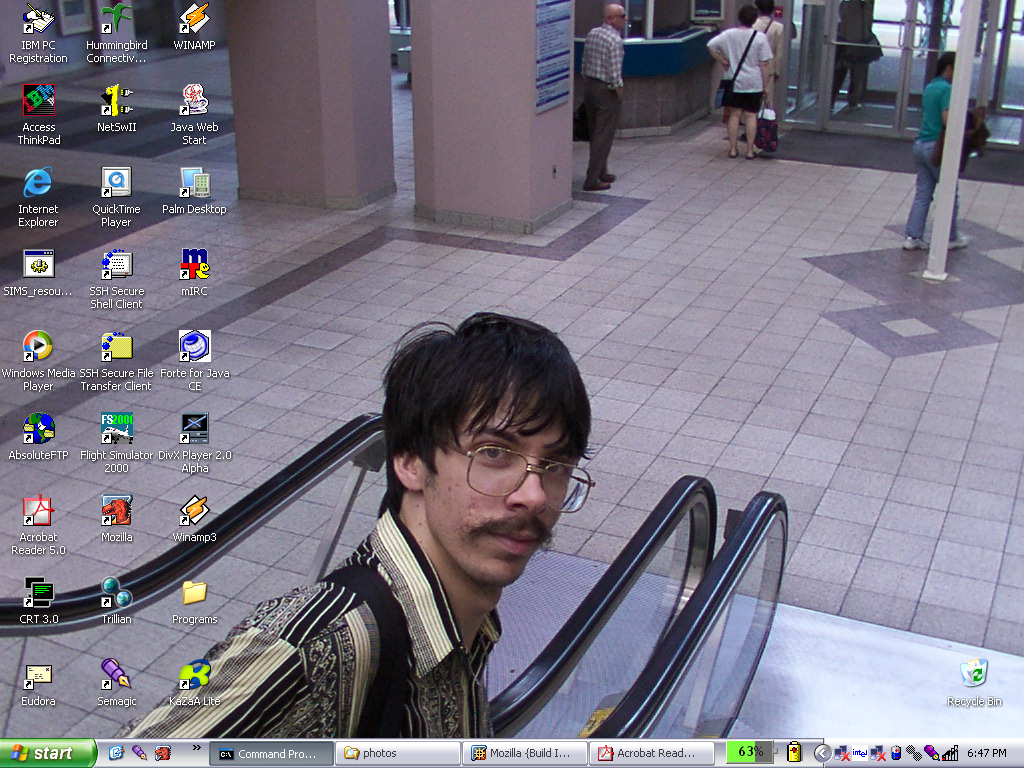Expand the Quick Launch overflow chevron
Viewport: 1024px width, 768px height.
196,748
